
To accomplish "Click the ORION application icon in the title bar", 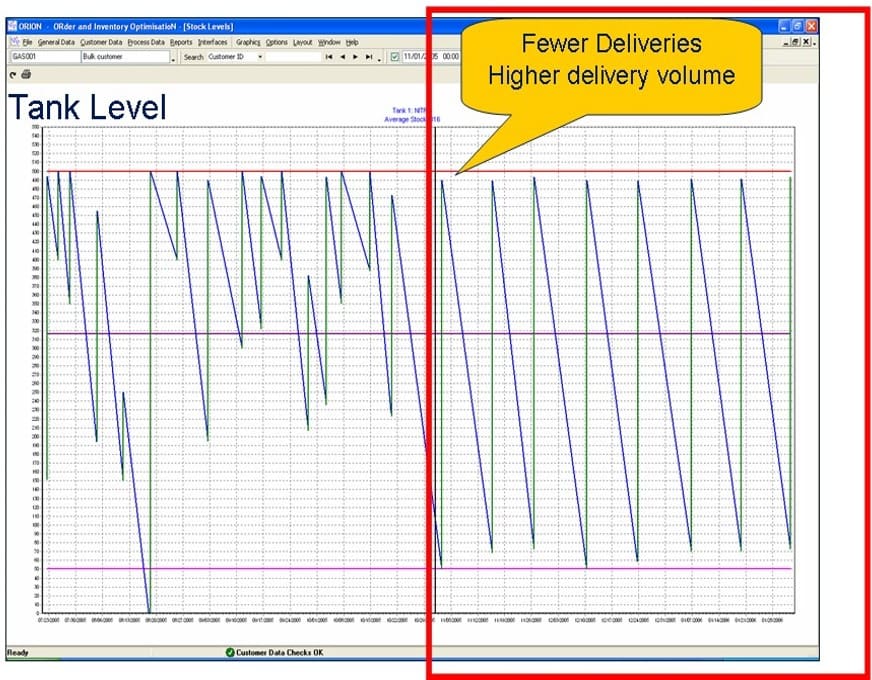I will tap(12, 26).
